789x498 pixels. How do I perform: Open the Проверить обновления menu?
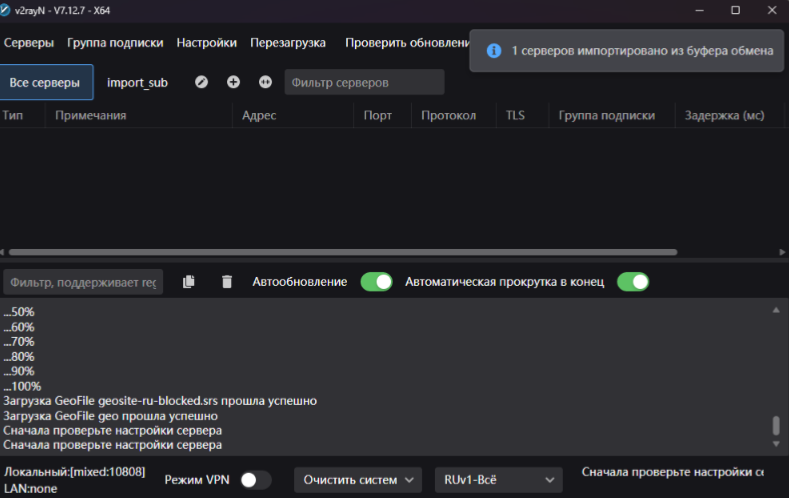click(x=407, y=43)
